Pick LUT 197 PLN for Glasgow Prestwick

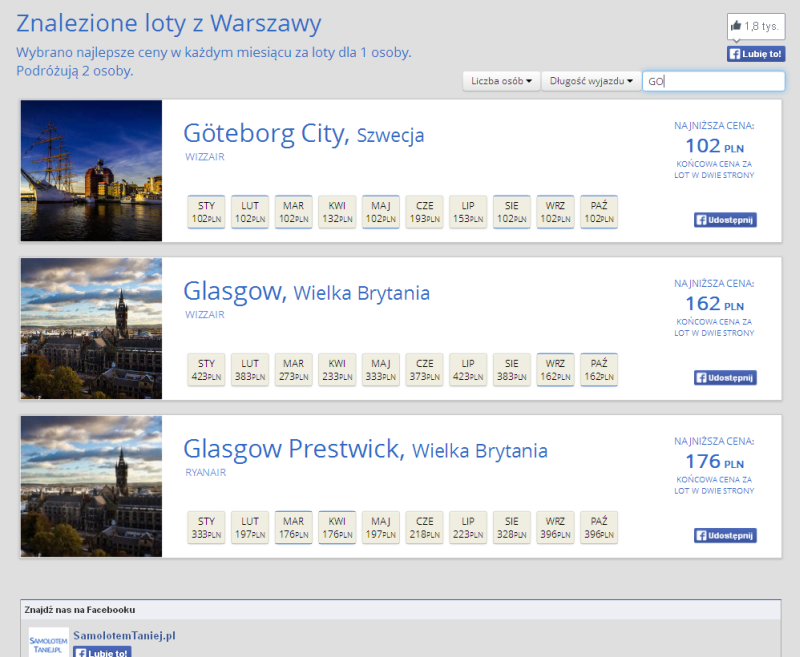click(x=250, y=527)
